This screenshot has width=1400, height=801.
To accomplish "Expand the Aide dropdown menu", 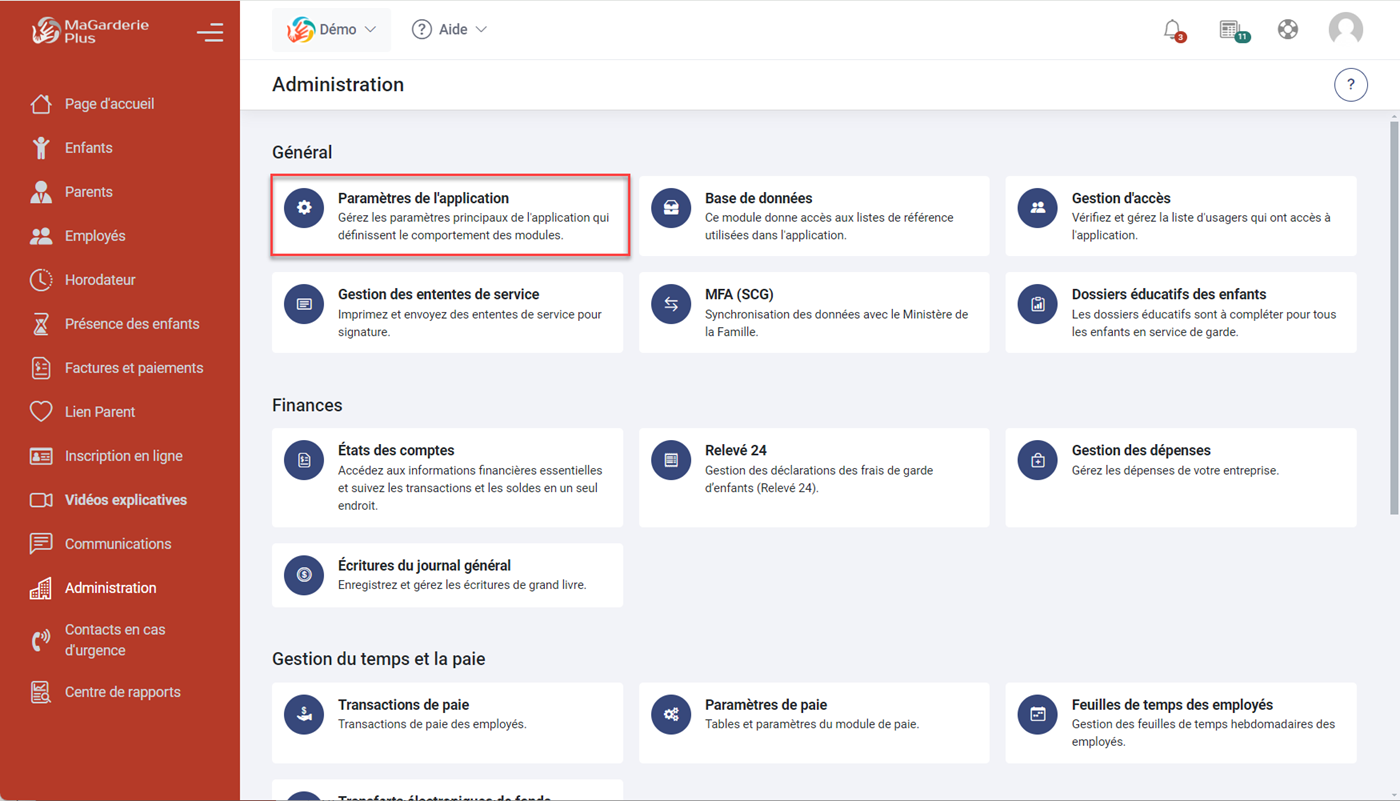I will tap(450, 30).
